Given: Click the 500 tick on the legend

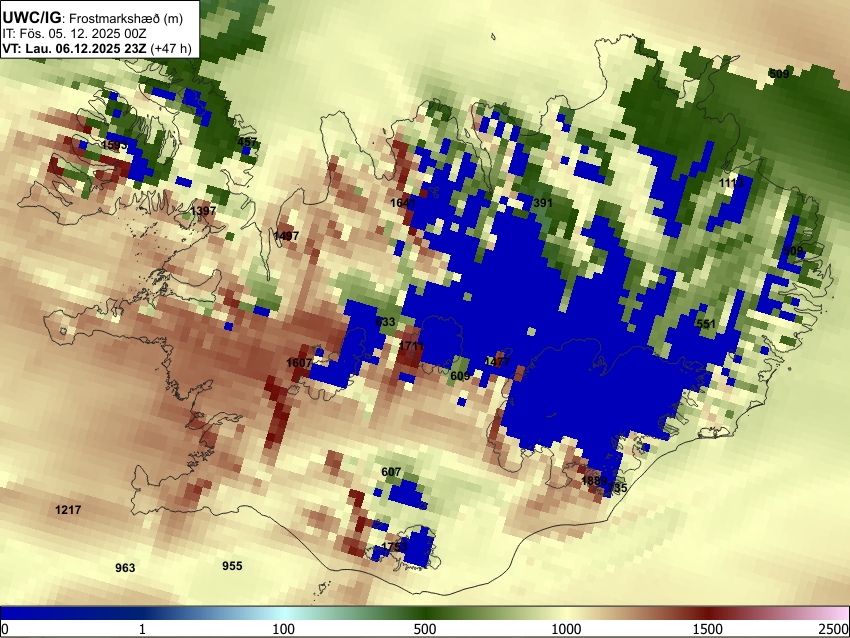Looking at the screenshot, I should point(425,629).
